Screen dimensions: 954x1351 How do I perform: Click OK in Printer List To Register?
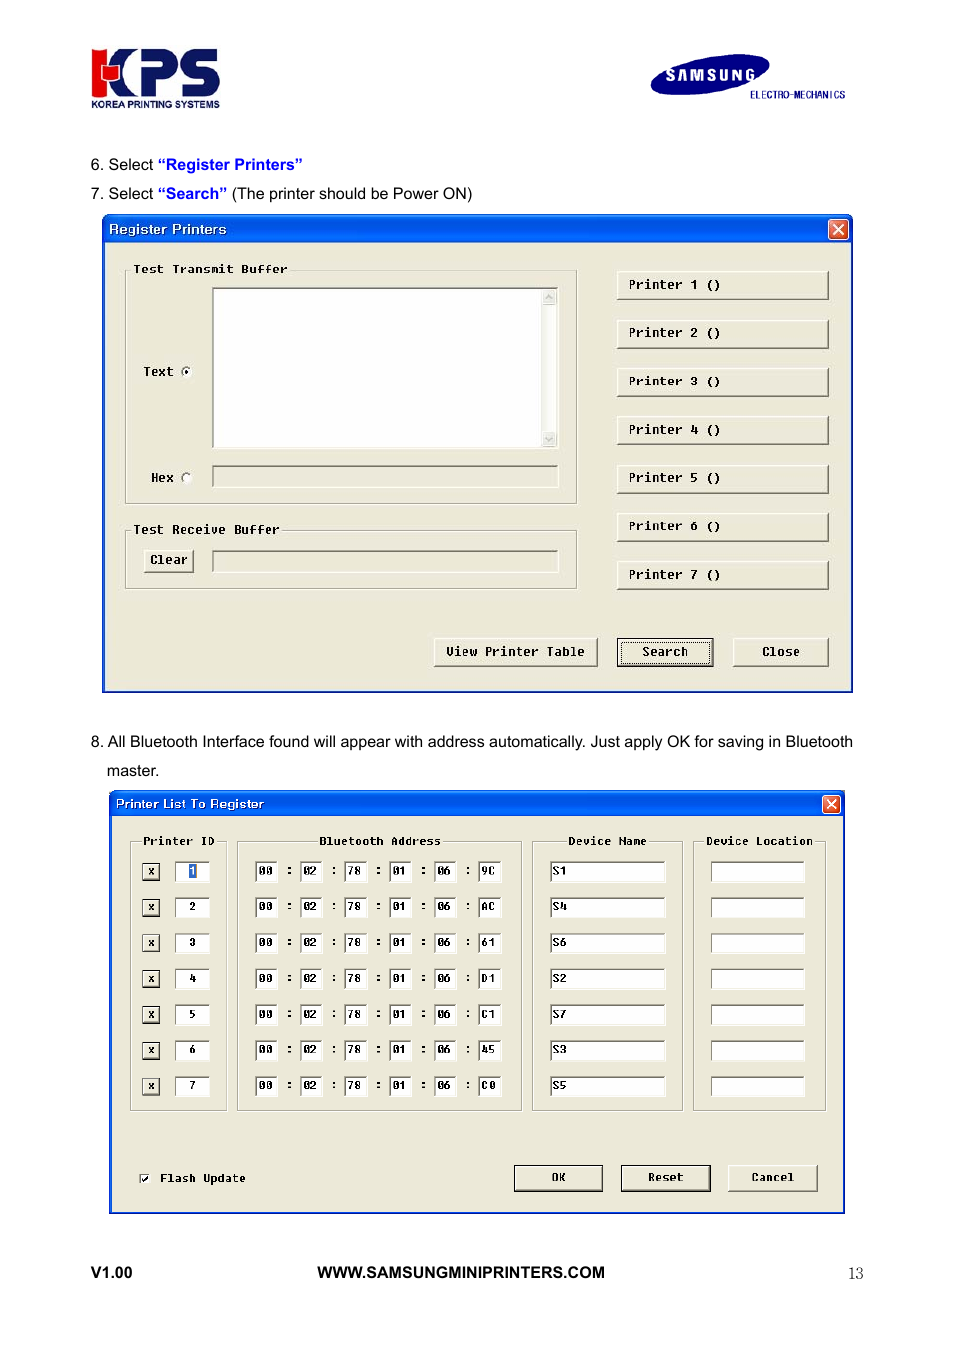point(558,1178)
